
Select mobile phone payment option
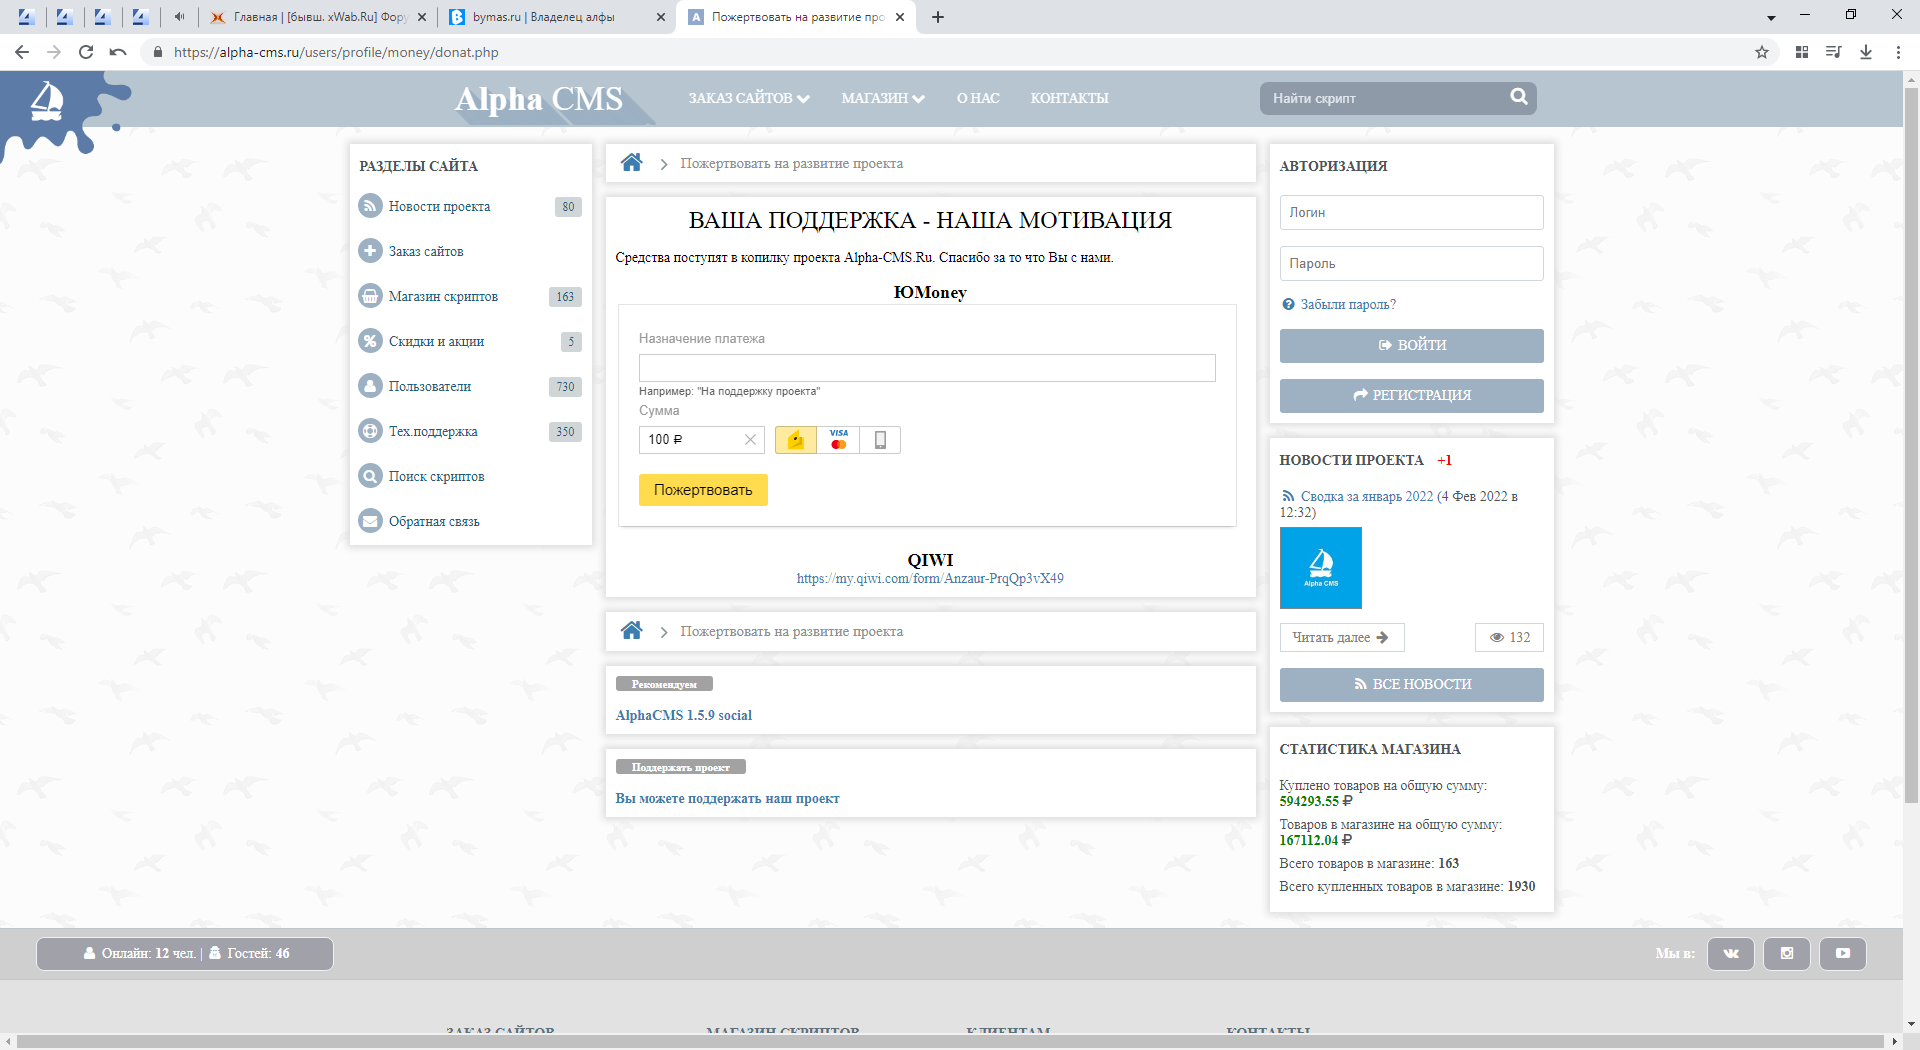tap(880, 440)
